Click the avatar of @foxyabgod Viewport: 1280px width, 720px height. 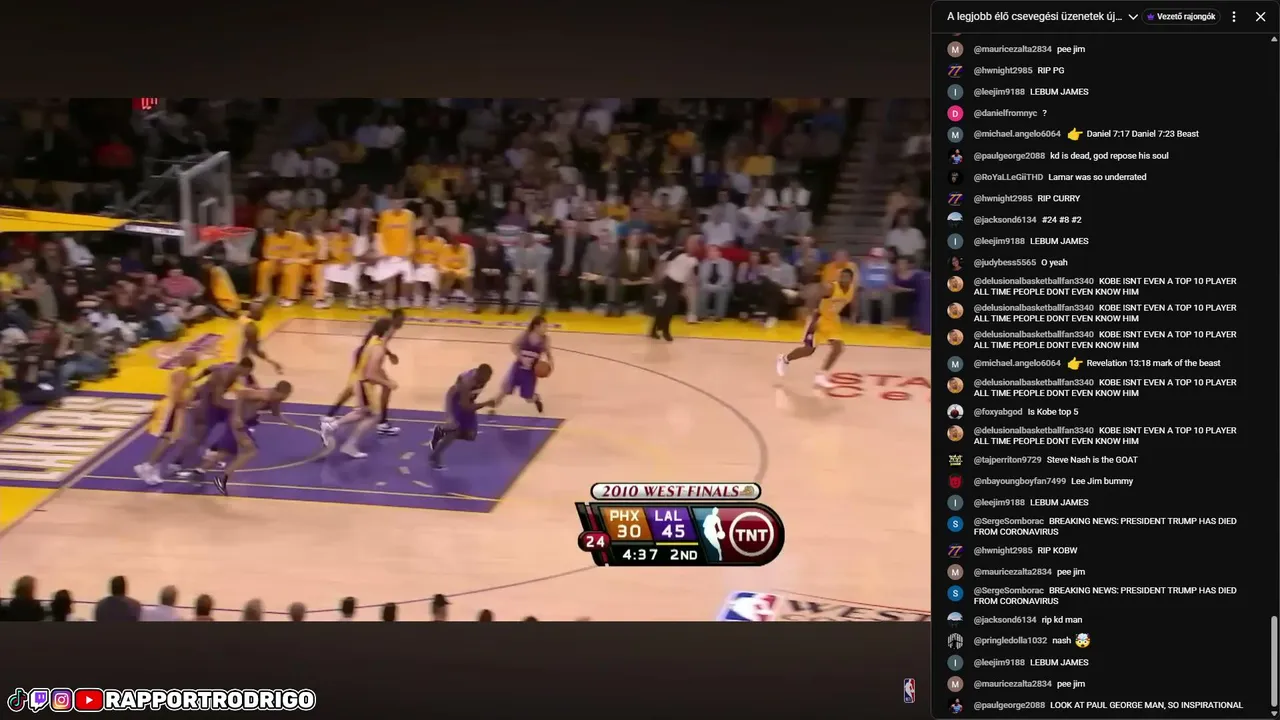click(x=955, y=412)
